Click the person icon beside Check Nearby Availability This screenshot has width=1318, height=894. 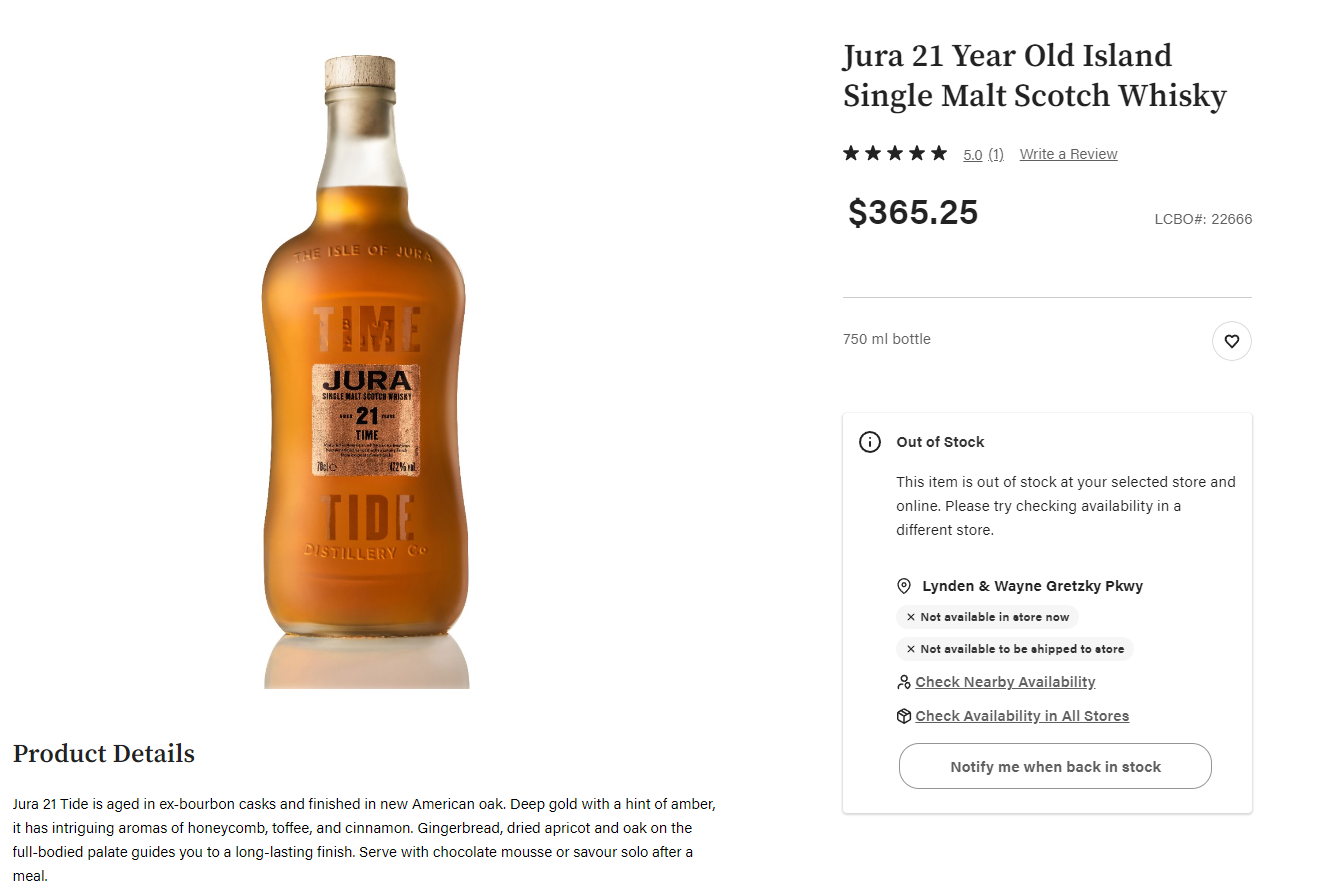[x=904, y=682]
